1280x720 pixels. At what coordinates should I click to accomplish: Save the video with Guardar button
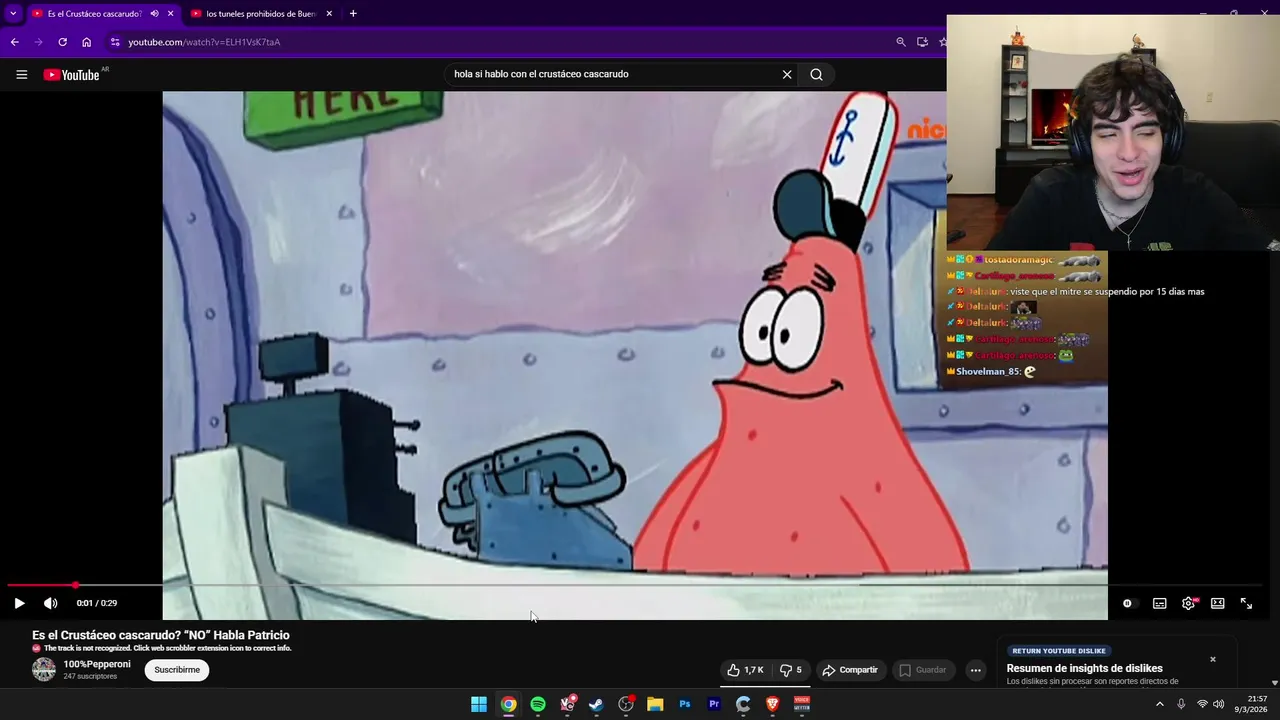(x=922, y=670)
